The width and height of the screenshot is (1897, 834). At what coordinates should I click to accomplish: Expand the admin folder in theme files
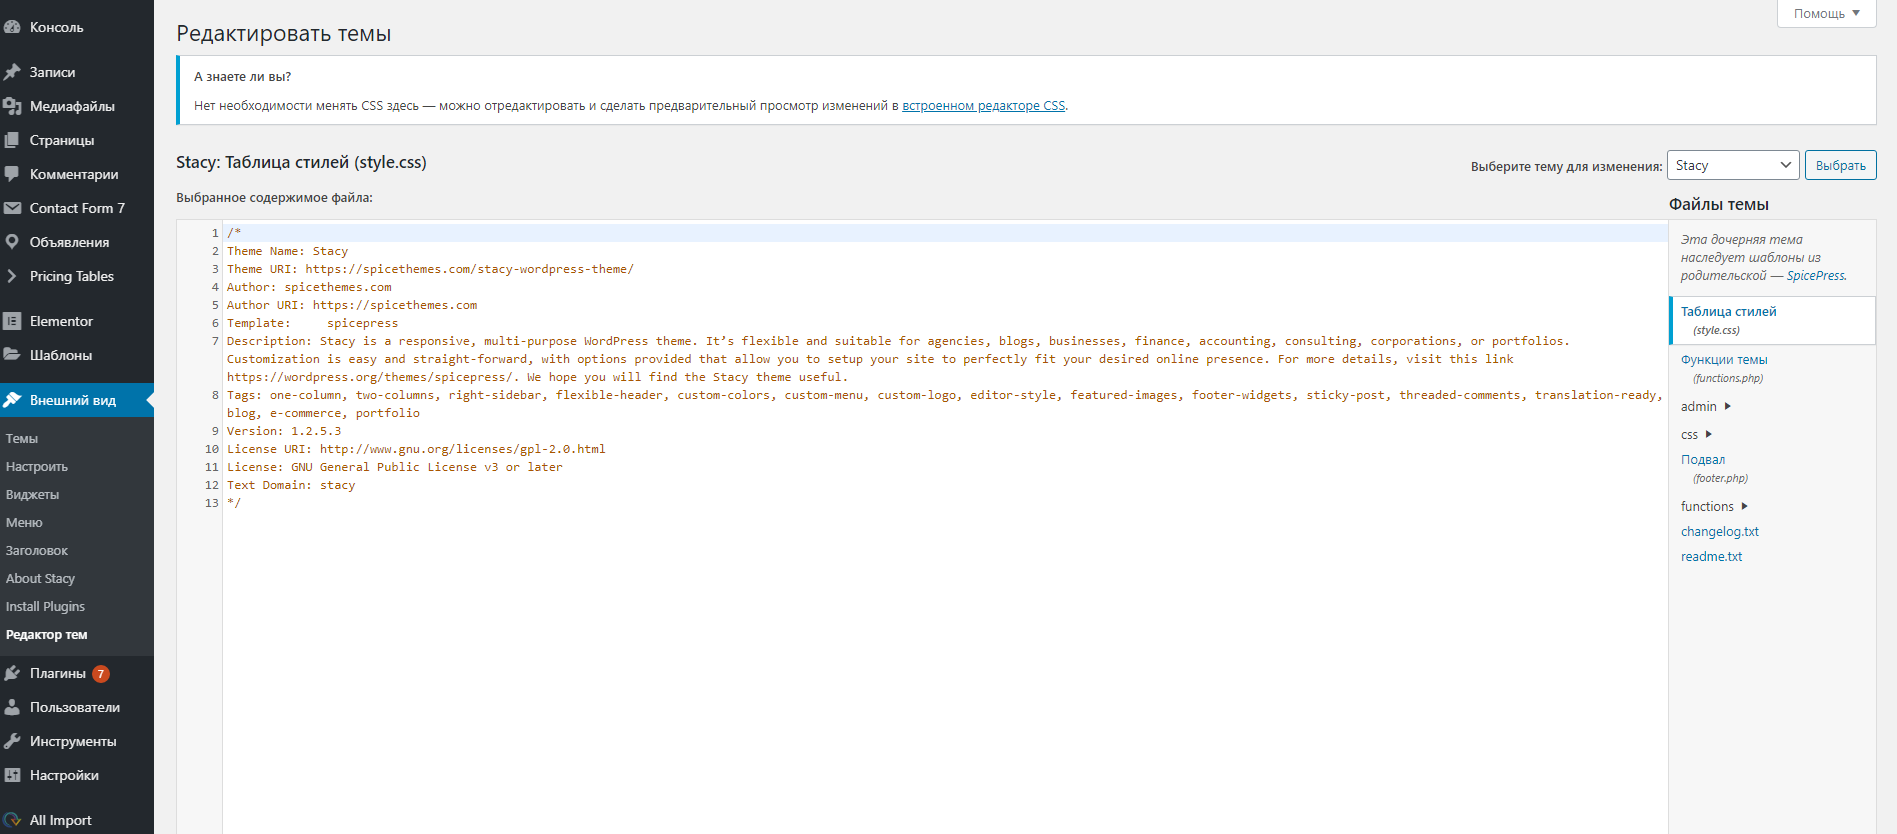(1706, 406)
